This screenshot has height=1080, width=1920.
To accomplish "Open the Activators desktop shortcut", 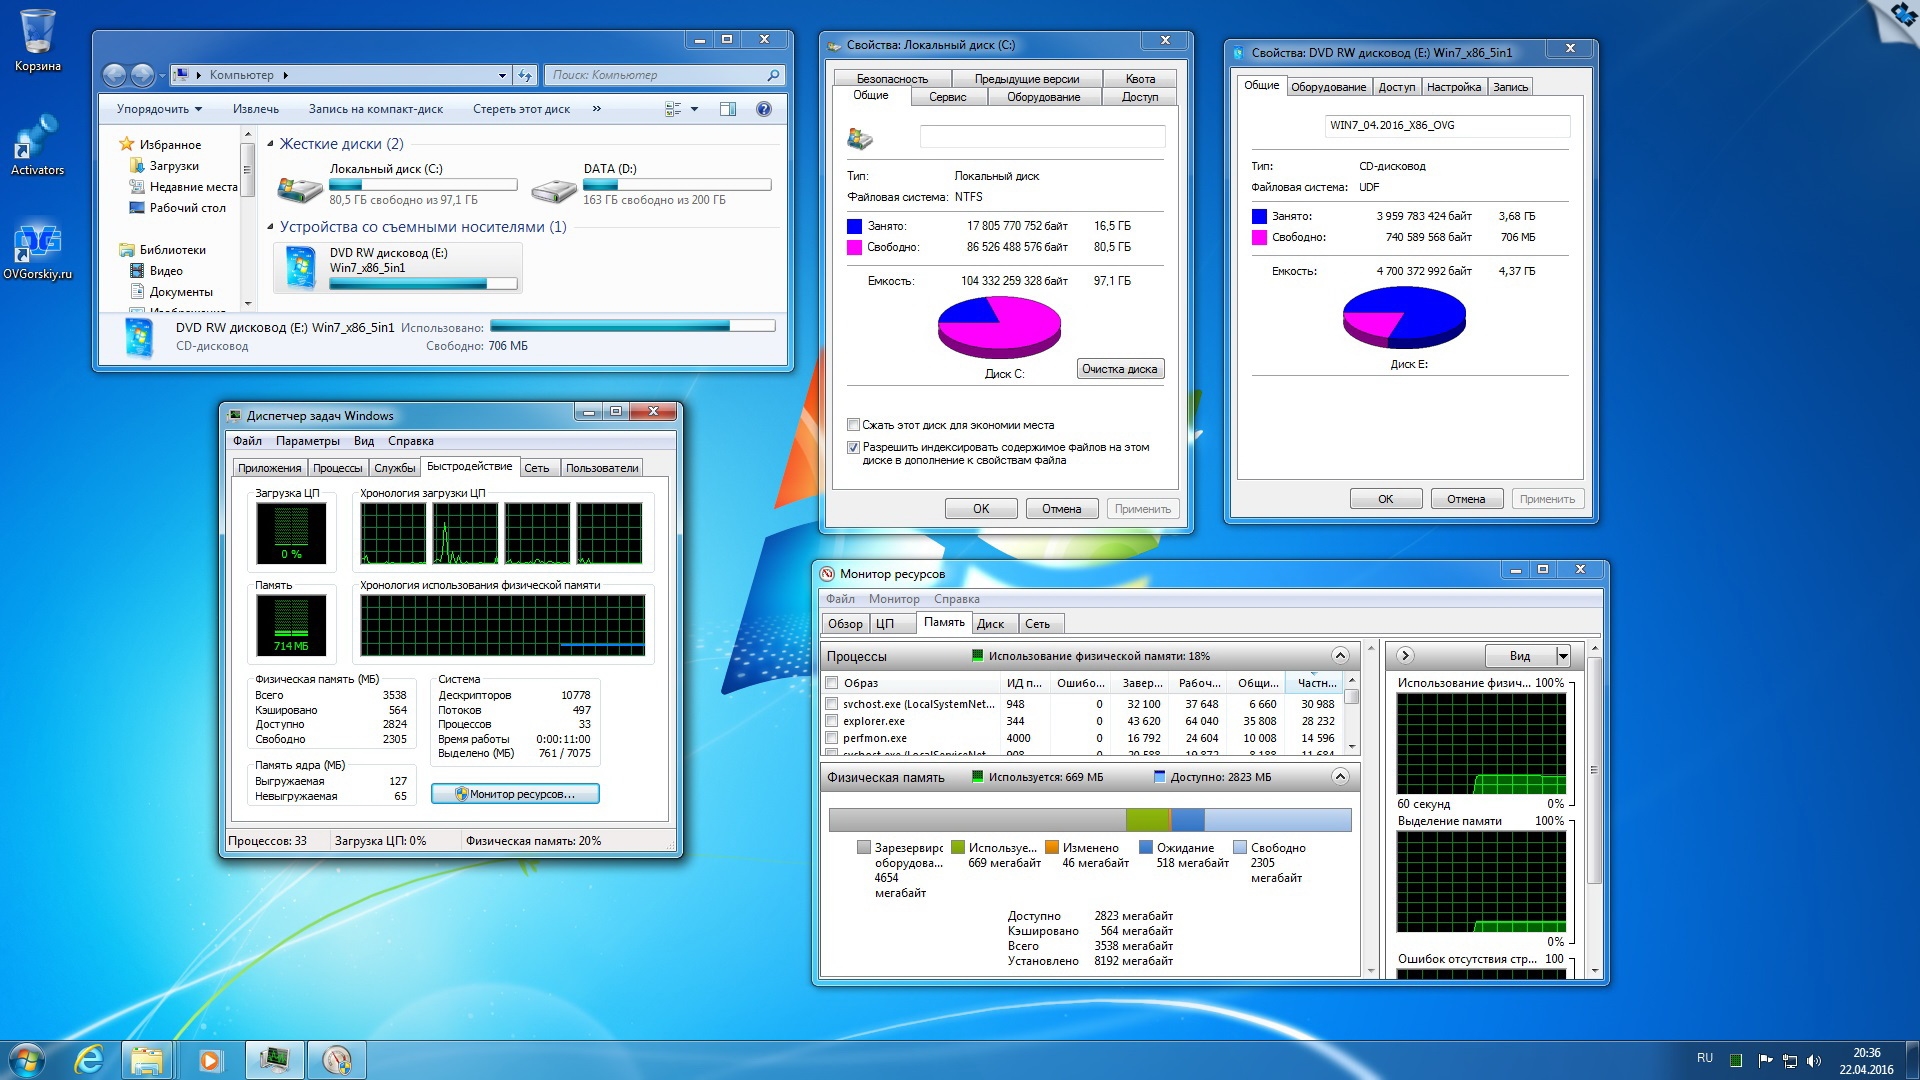I will point(37,140).
